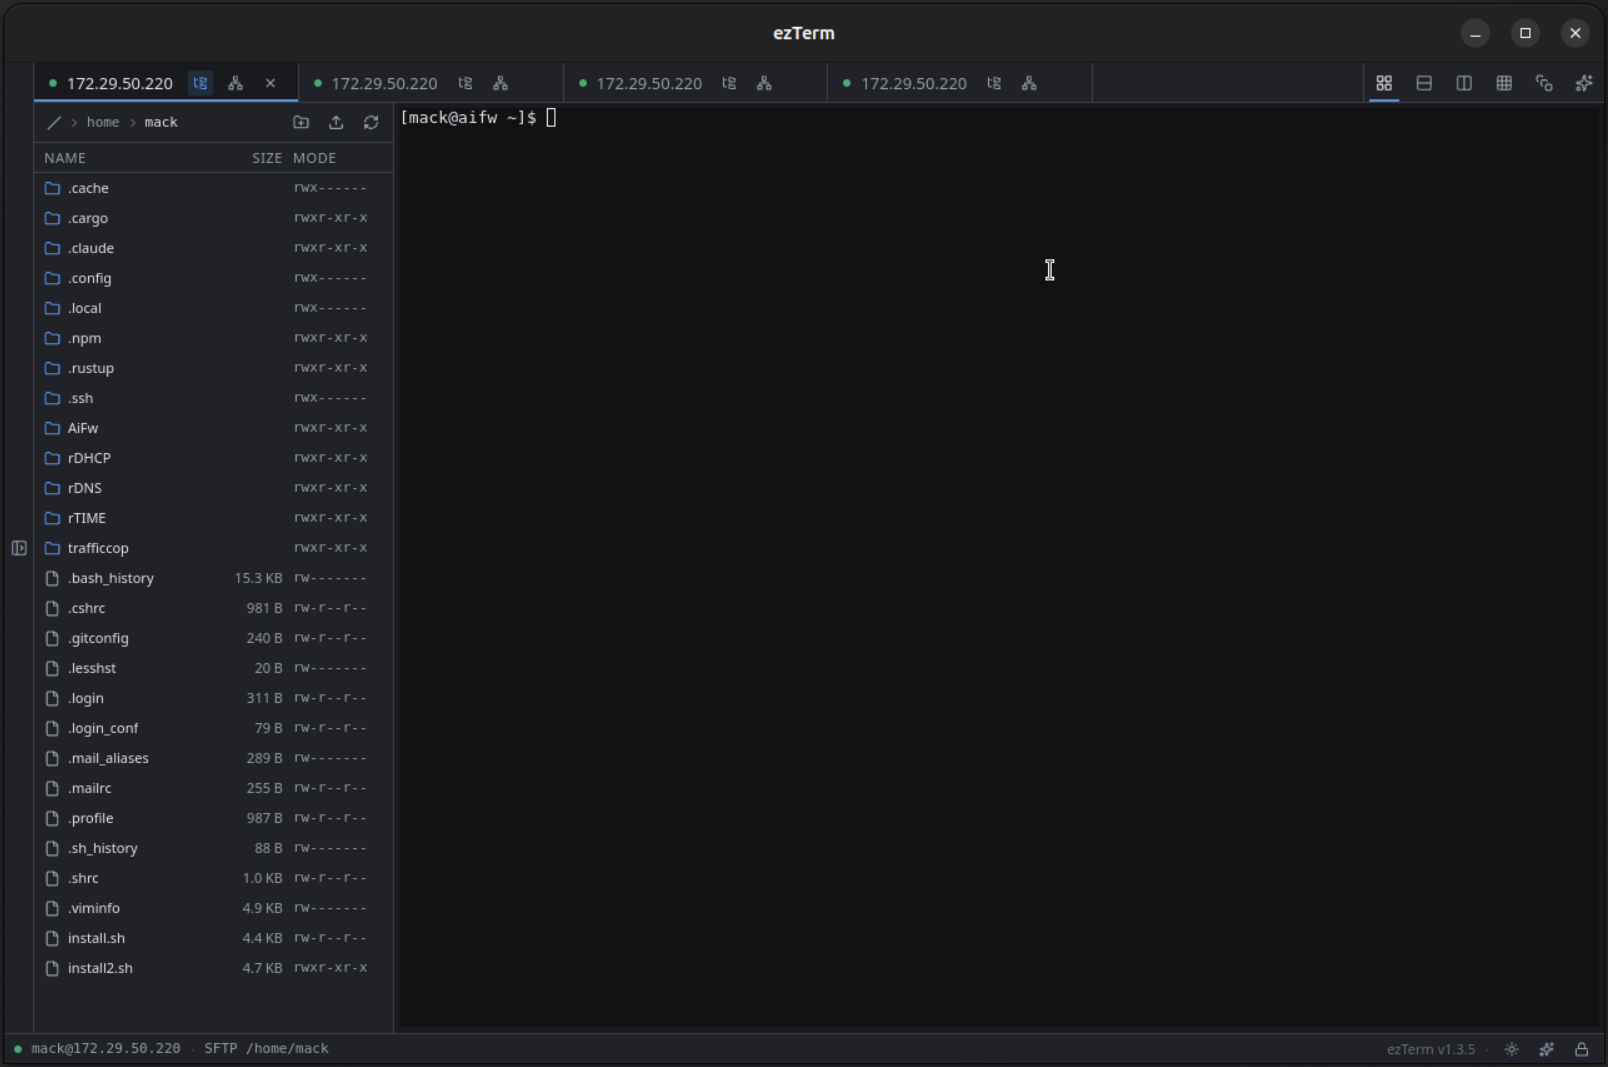Open the rDHCP folder

pyautogui.click(x=214, y=458)
